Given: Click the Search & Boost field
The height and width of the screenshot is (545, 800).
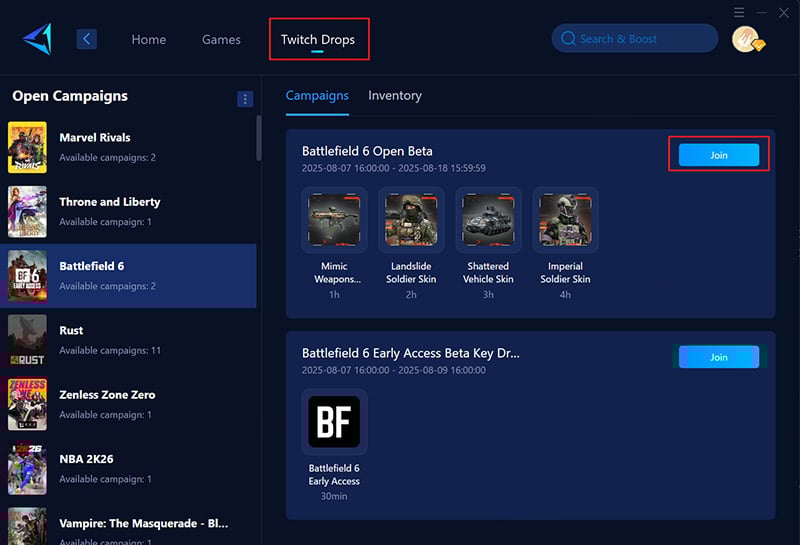Looking at the screenshot, I should click(635, 38).
